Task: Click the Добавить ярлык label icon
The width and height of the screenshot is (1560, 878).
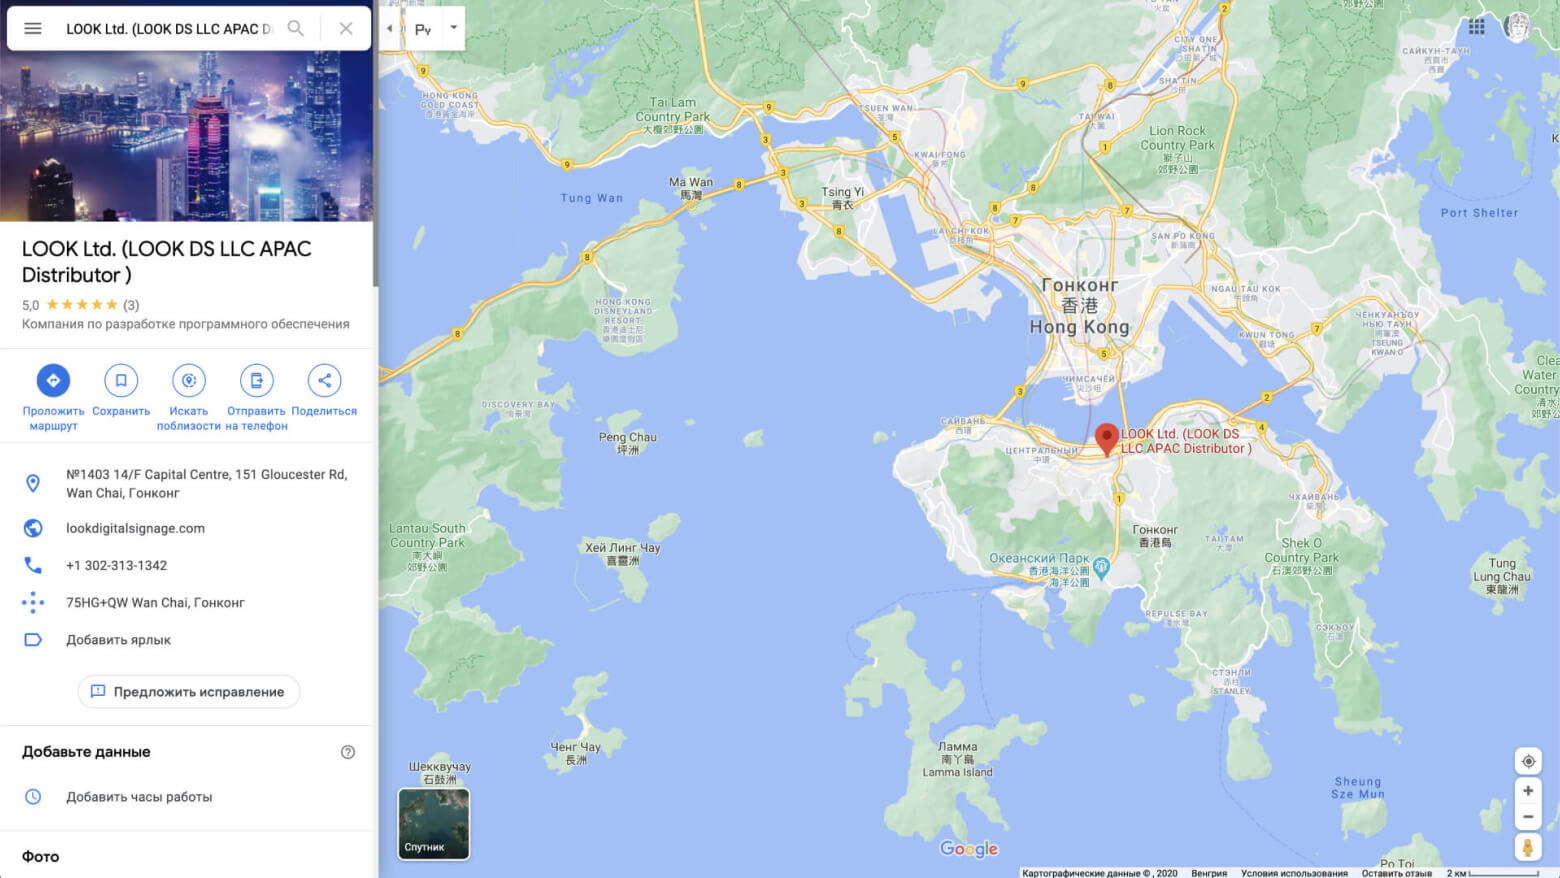Action: pyautogui.click(x=33, y=639)
